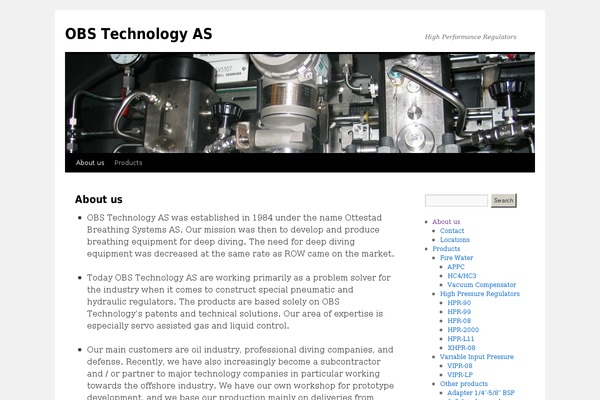Viewport: 600px width, 400px height.
Task: Open the APPC product link
Action: [x=456, y=267]
